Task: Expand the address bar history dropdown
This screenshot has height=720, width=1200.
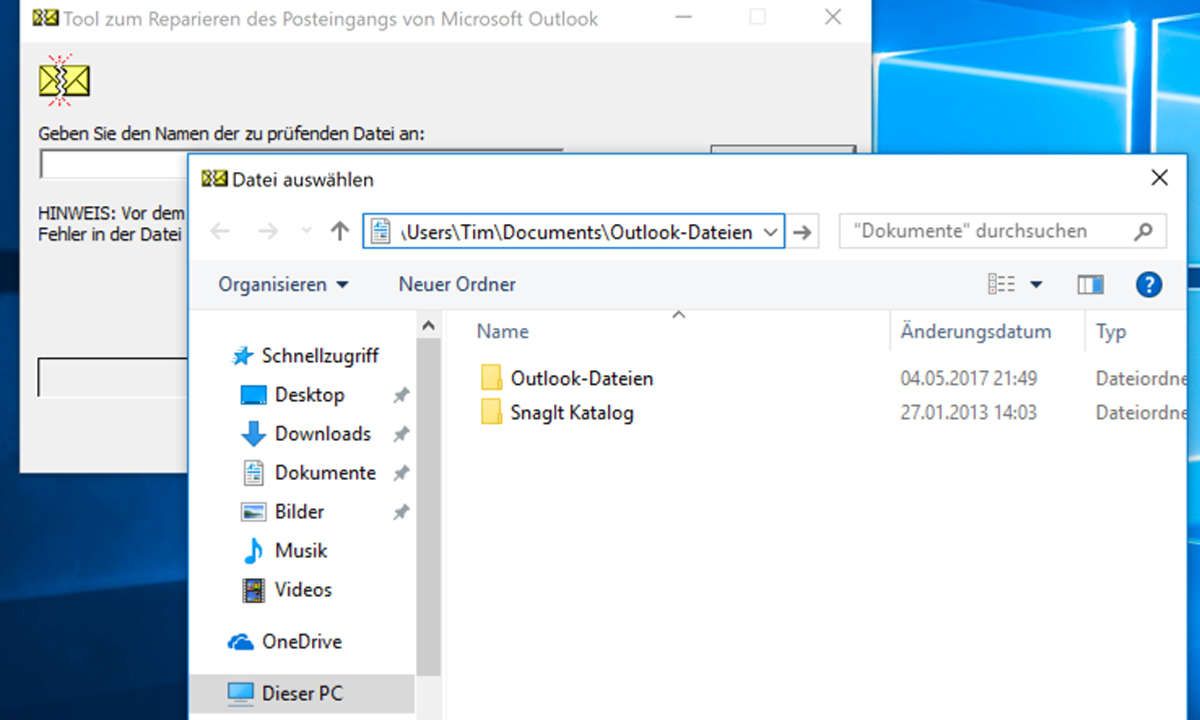Action: pos(769,232)
